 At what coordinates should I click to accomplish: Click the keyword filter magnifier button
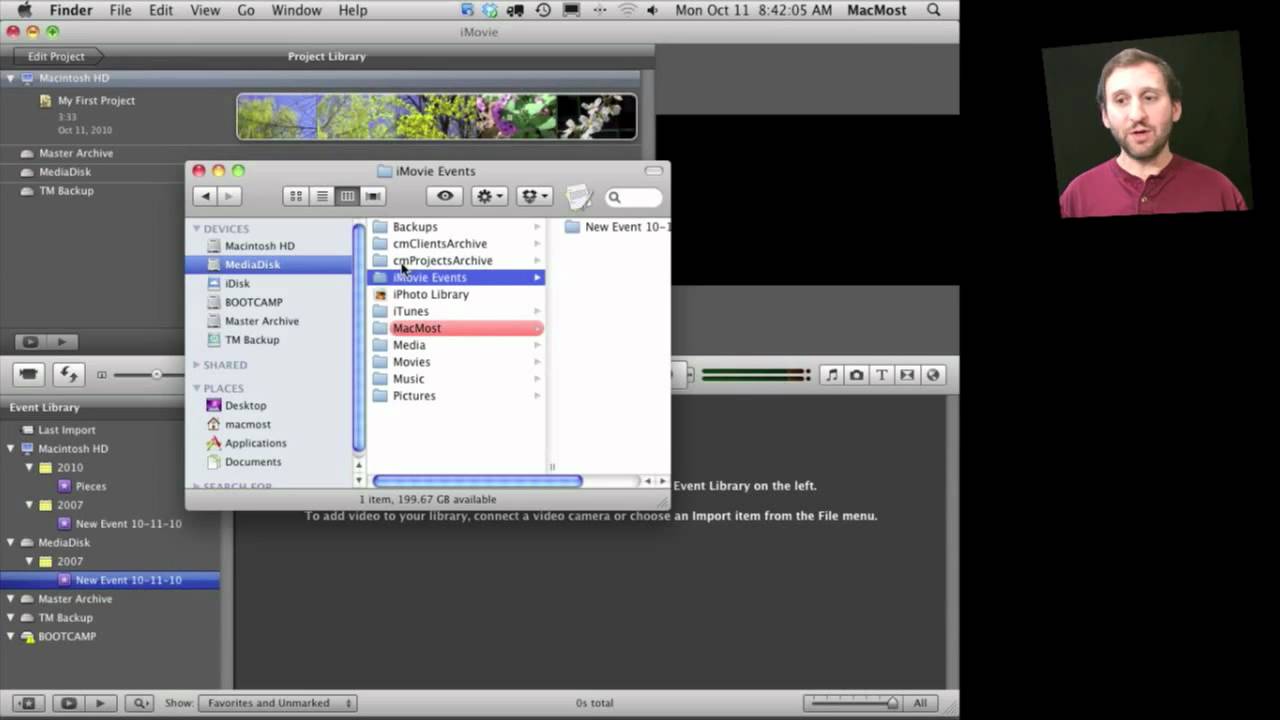[140, 703]
